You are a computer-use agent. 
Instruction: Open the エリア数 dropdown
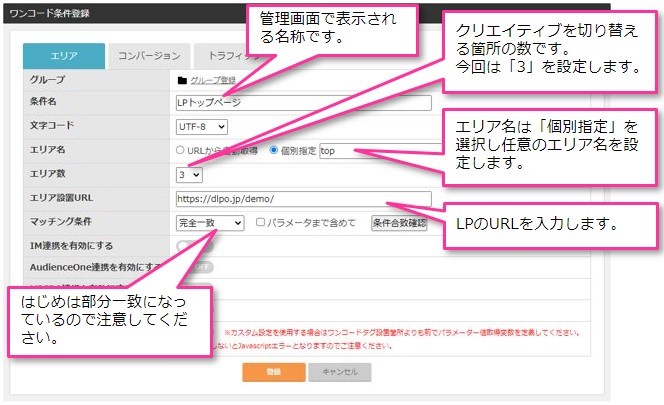(189, 174)
